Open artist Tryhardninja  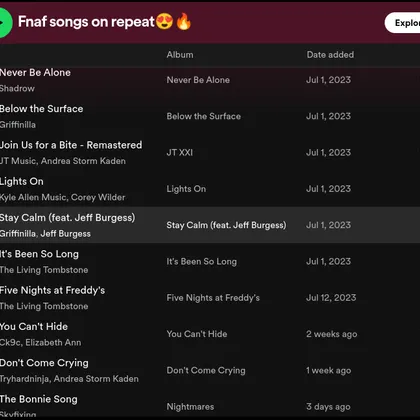(x=25, y=379)
